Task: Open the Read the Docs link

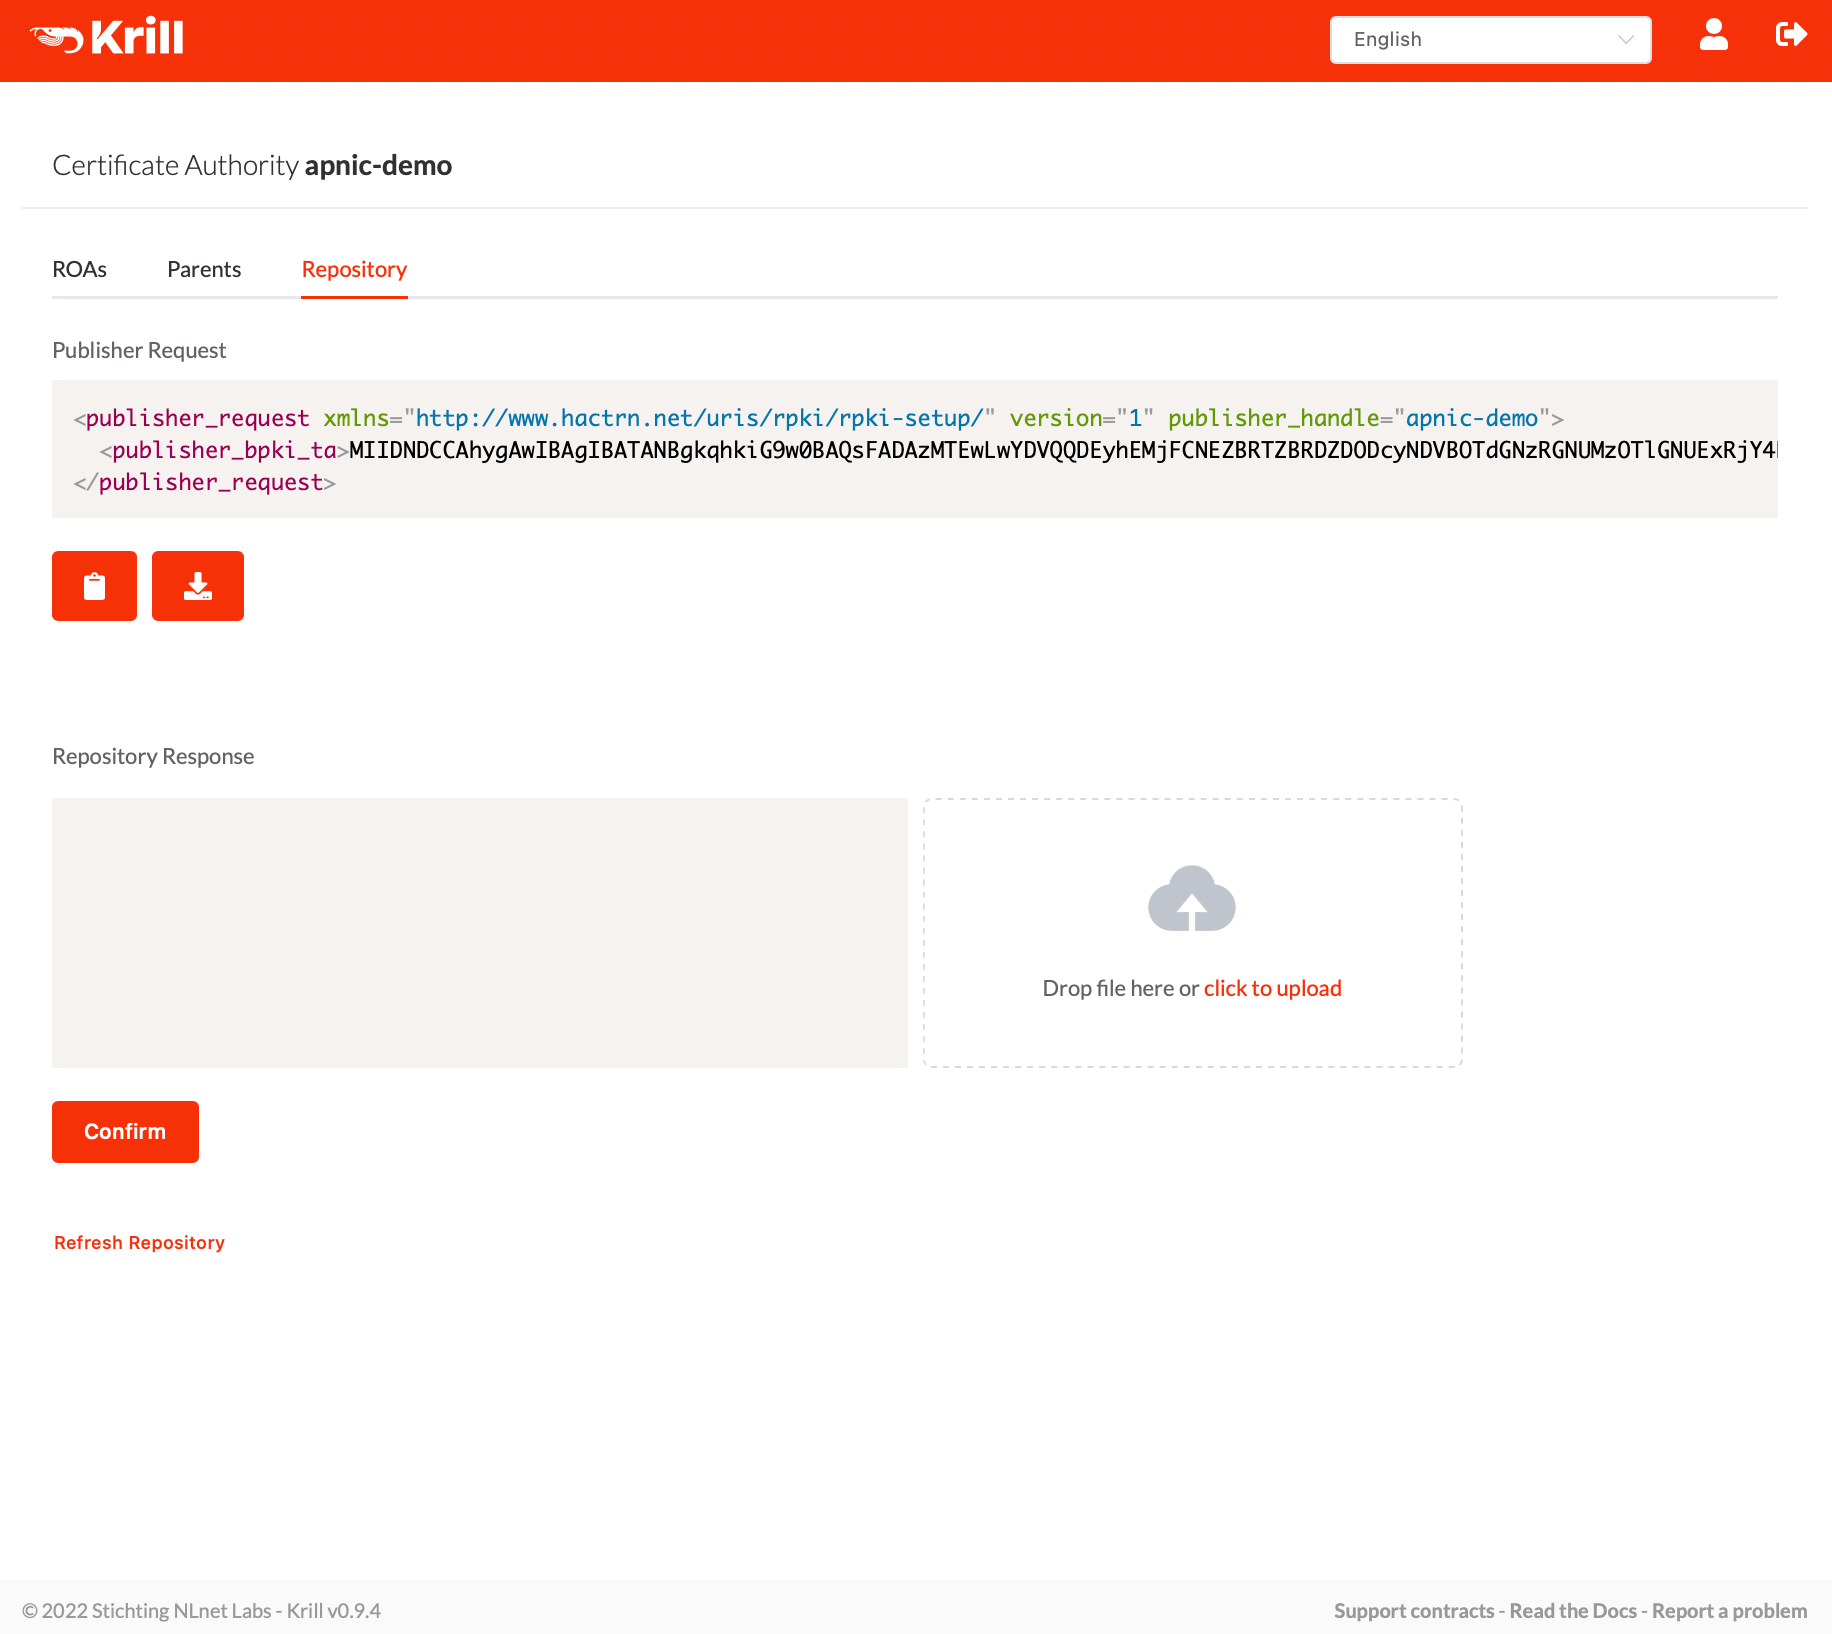Action: [x=1573, y=1611]
